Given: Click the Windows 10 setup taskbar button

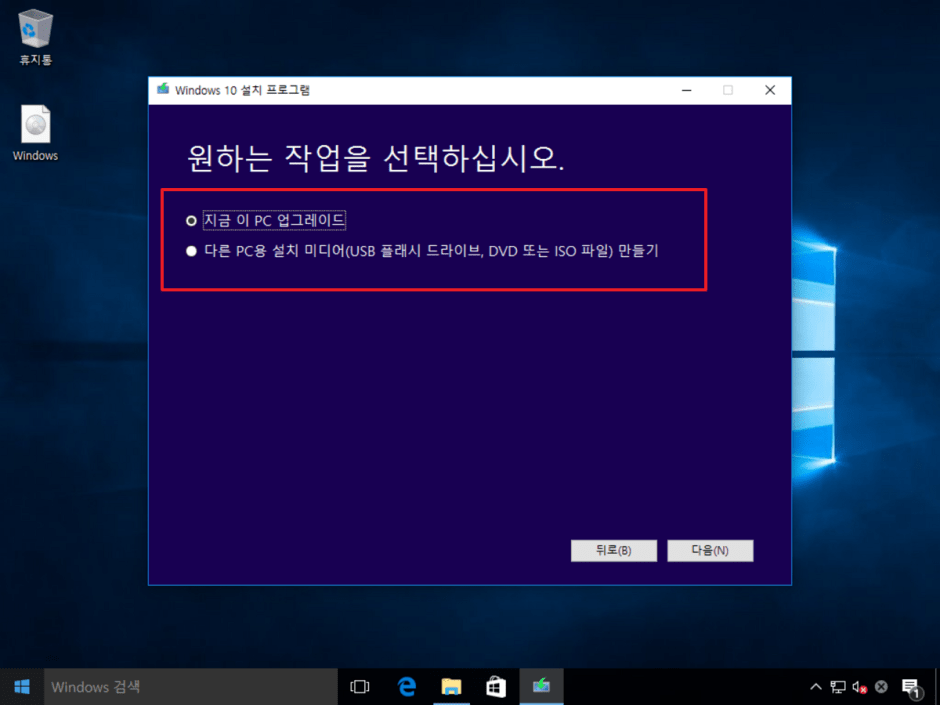Looking at the screenshot, I should (541, 687).
